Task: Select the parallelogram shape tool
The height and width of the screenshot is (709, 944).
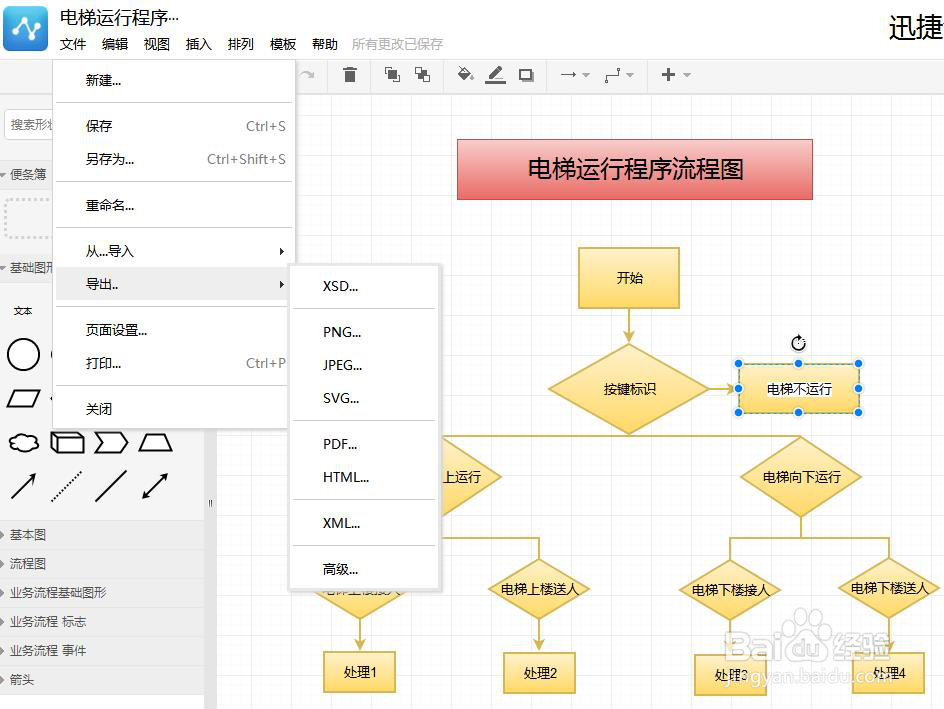Action: tap(23, 399)
